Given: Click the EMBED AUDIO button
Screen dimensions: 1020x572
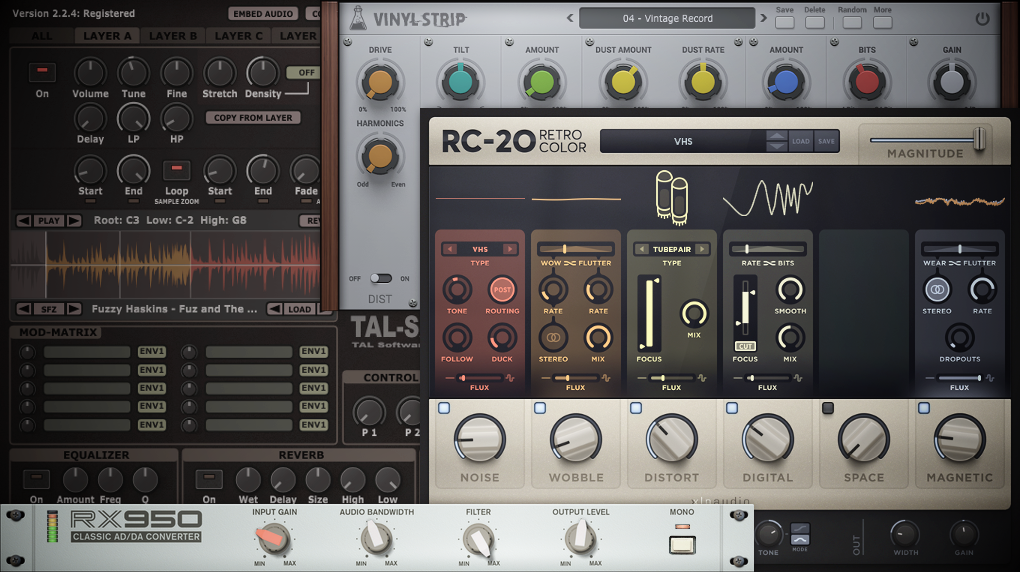Looking at the screenshot, I should tap(263, 14).
